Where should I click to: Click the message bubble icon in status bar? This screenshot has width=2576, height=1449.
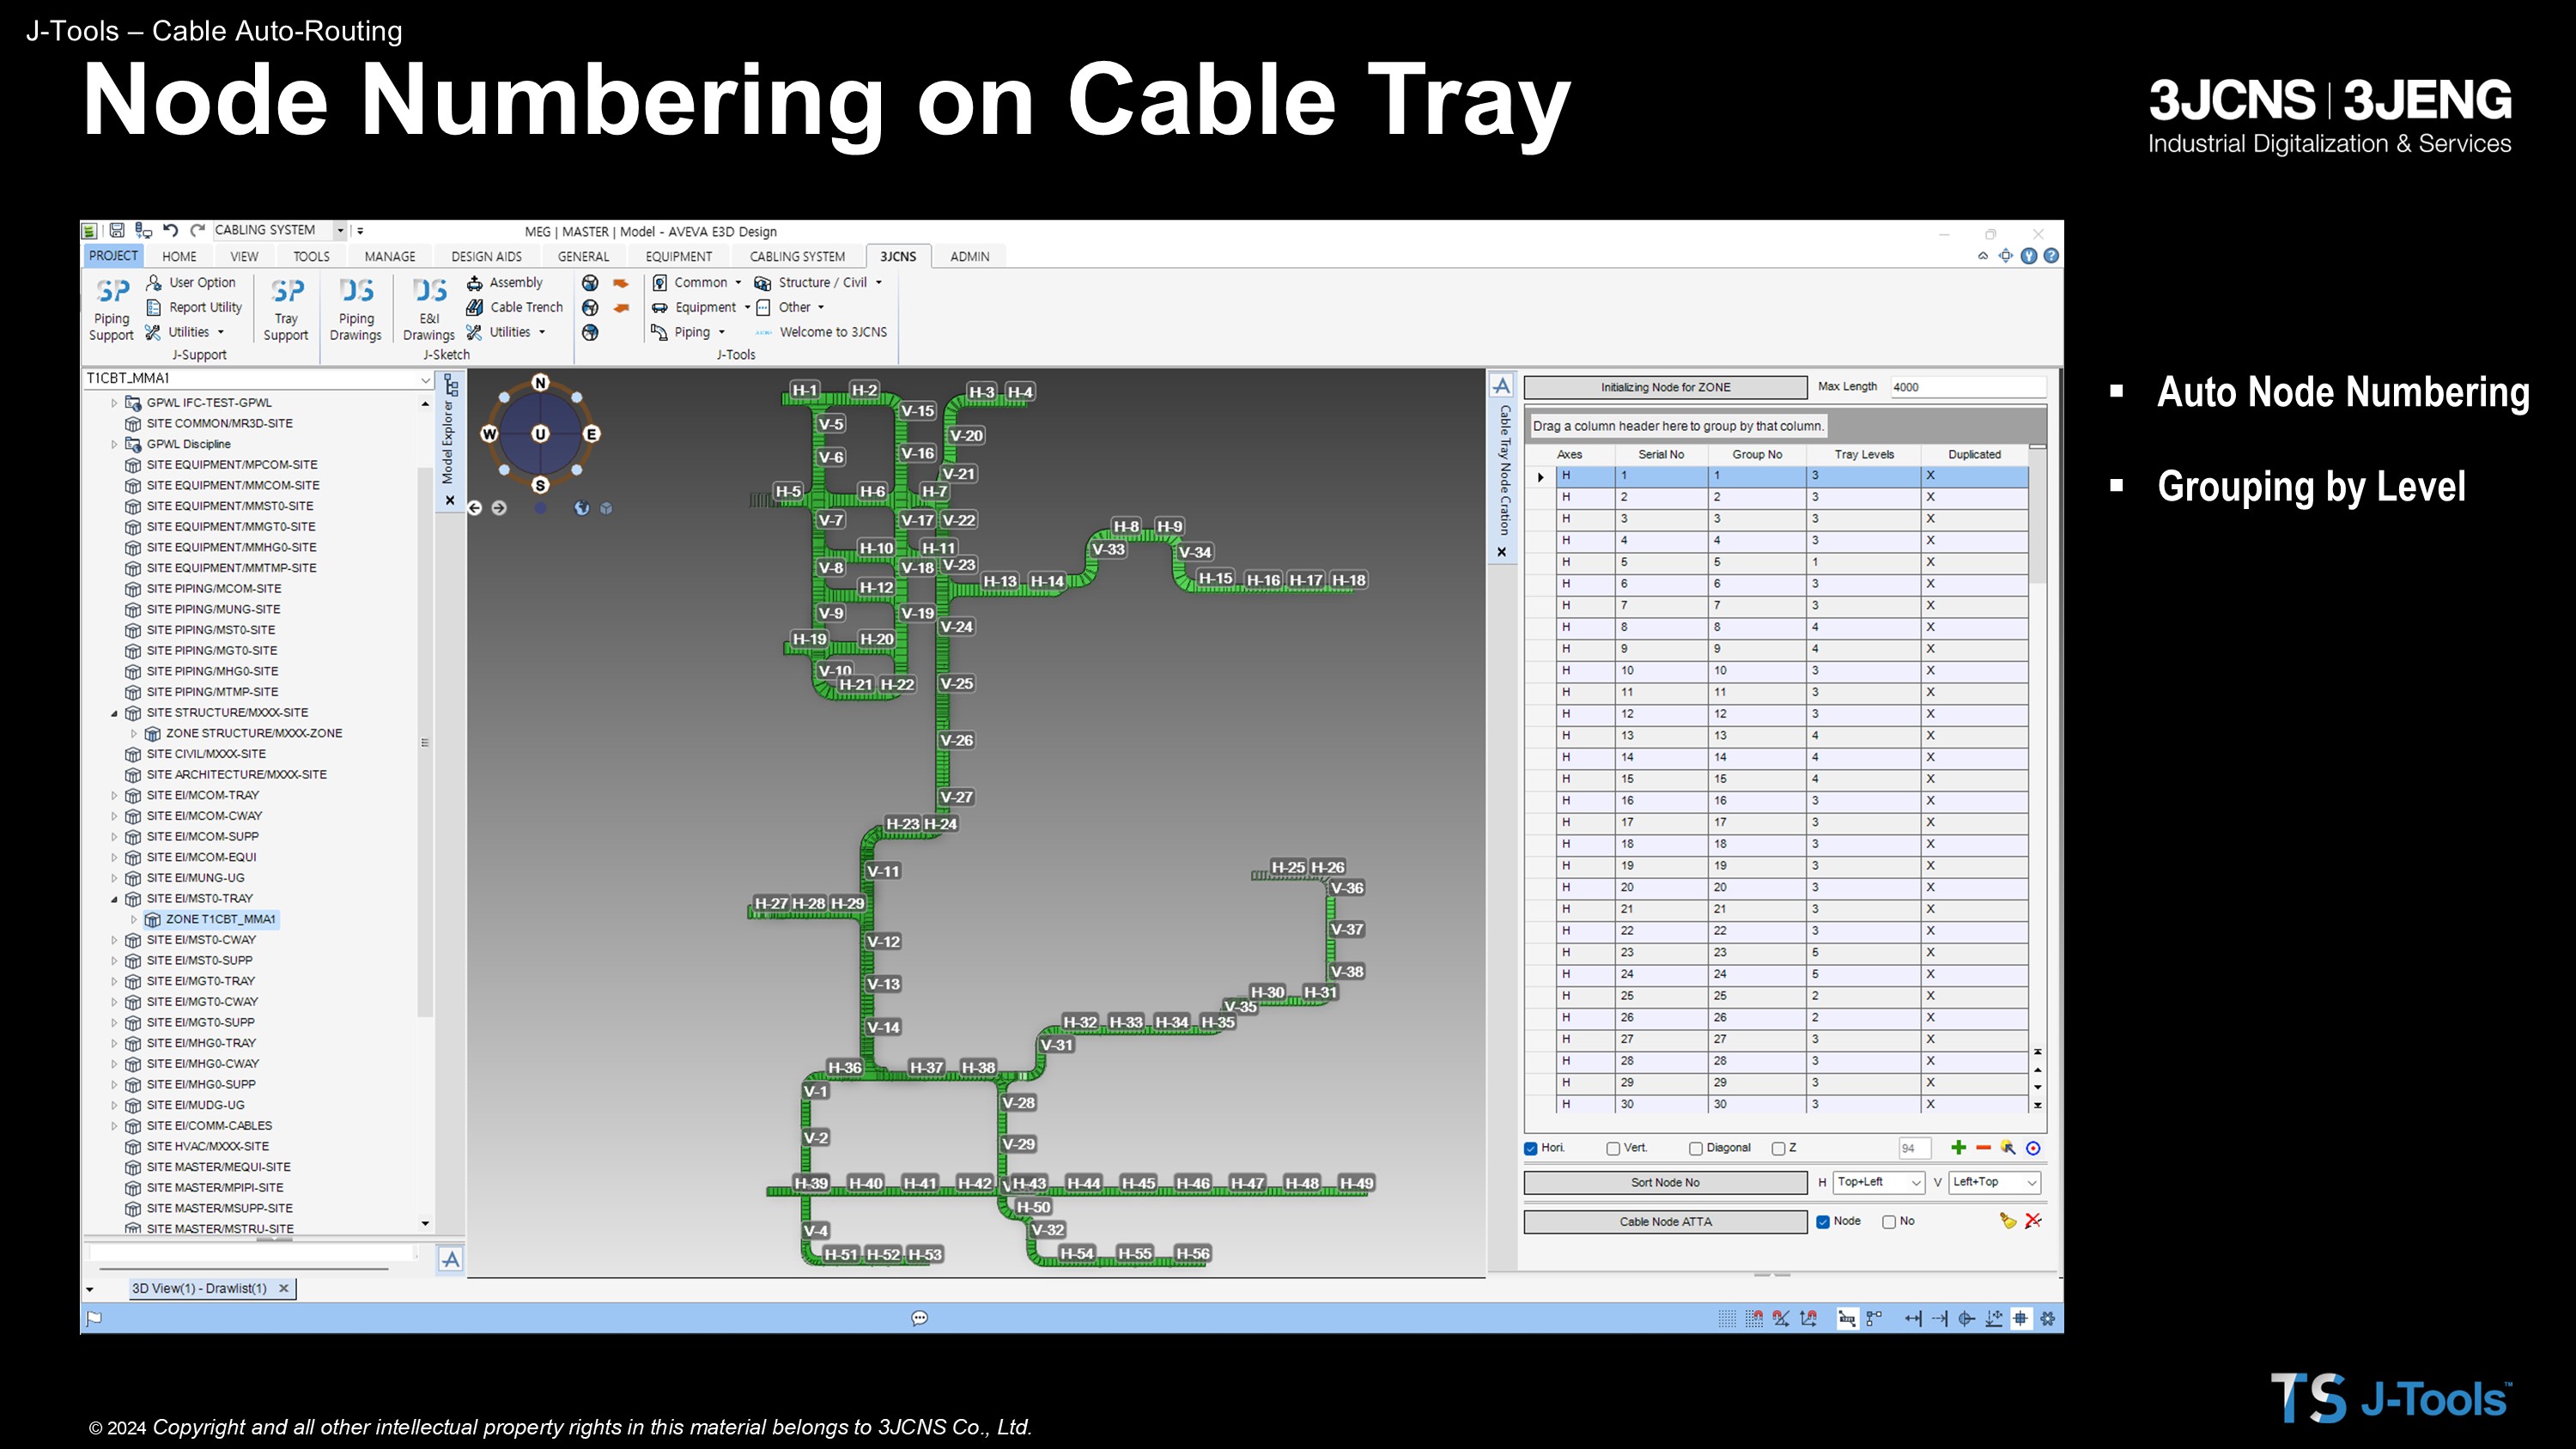coord(920,1318)
